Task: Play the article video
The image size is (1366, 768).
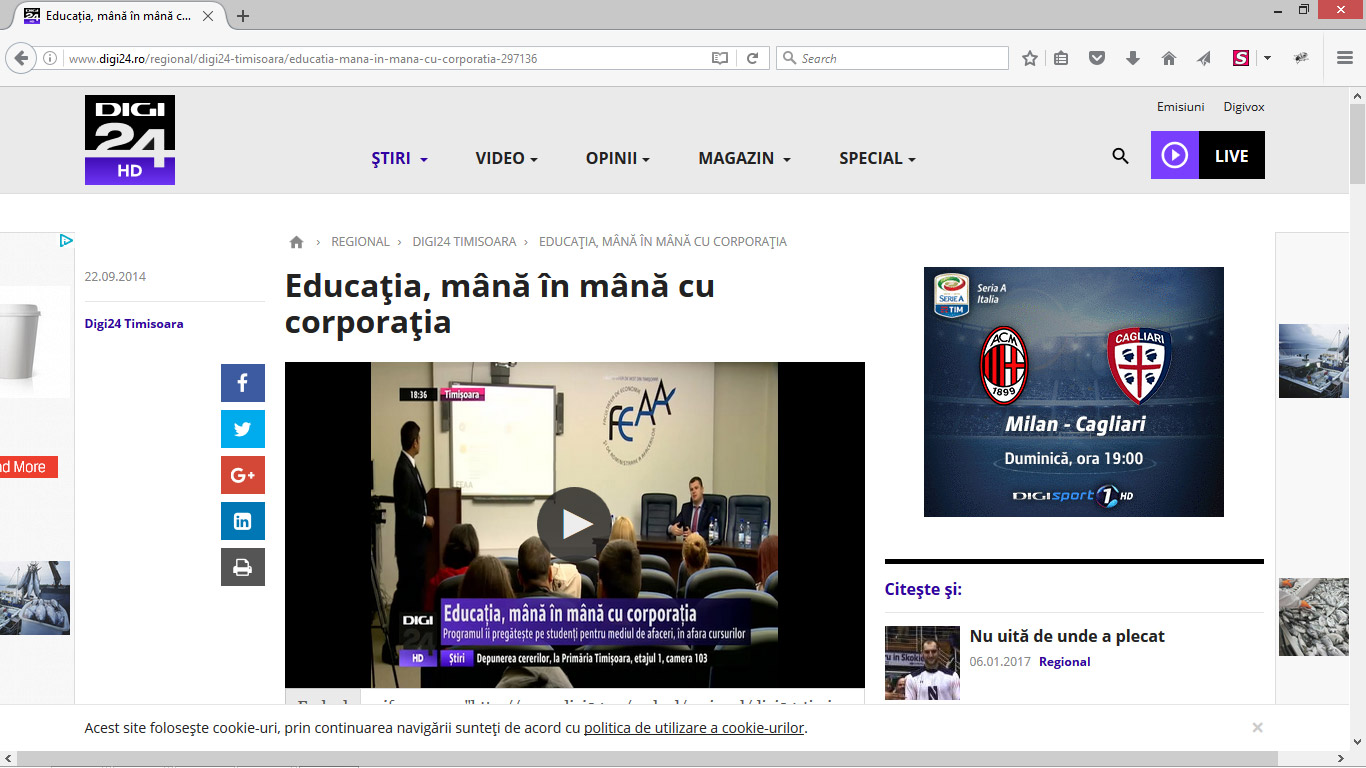Action: pyautogui.click(x=574, y=524)
